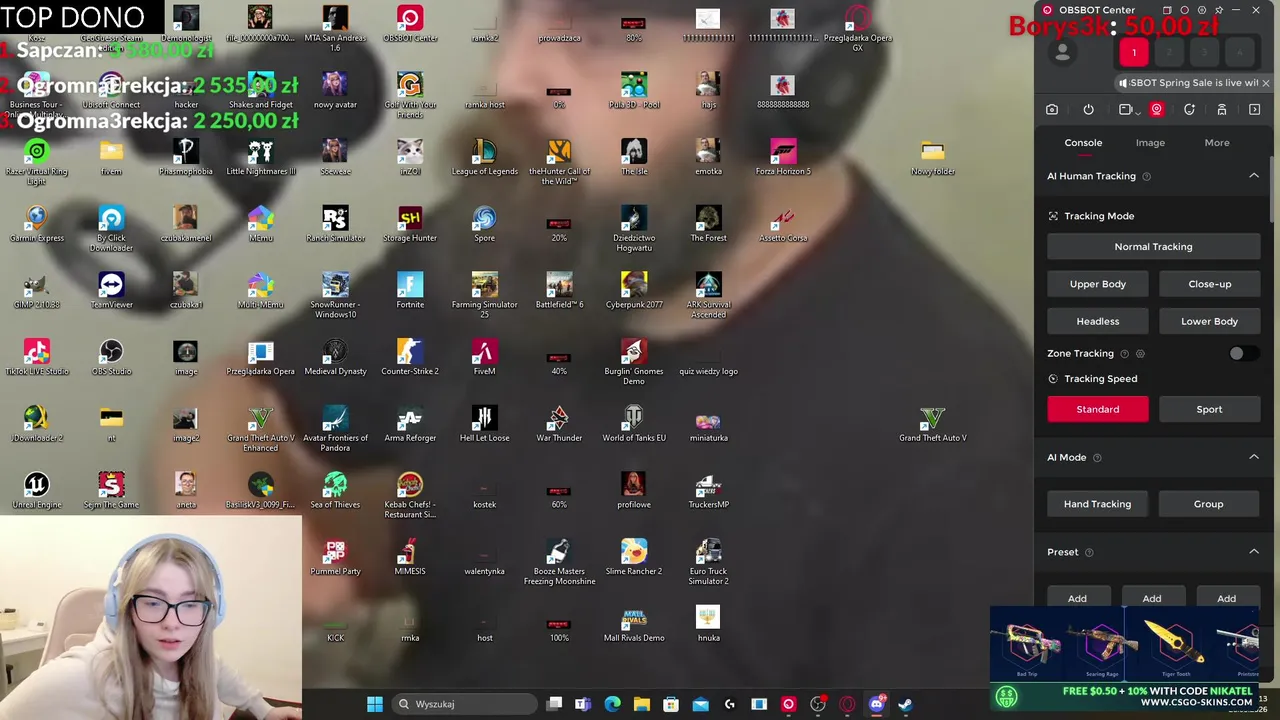
Task: Select the War Thunder desktop icon
Action: tap(559, 425)
